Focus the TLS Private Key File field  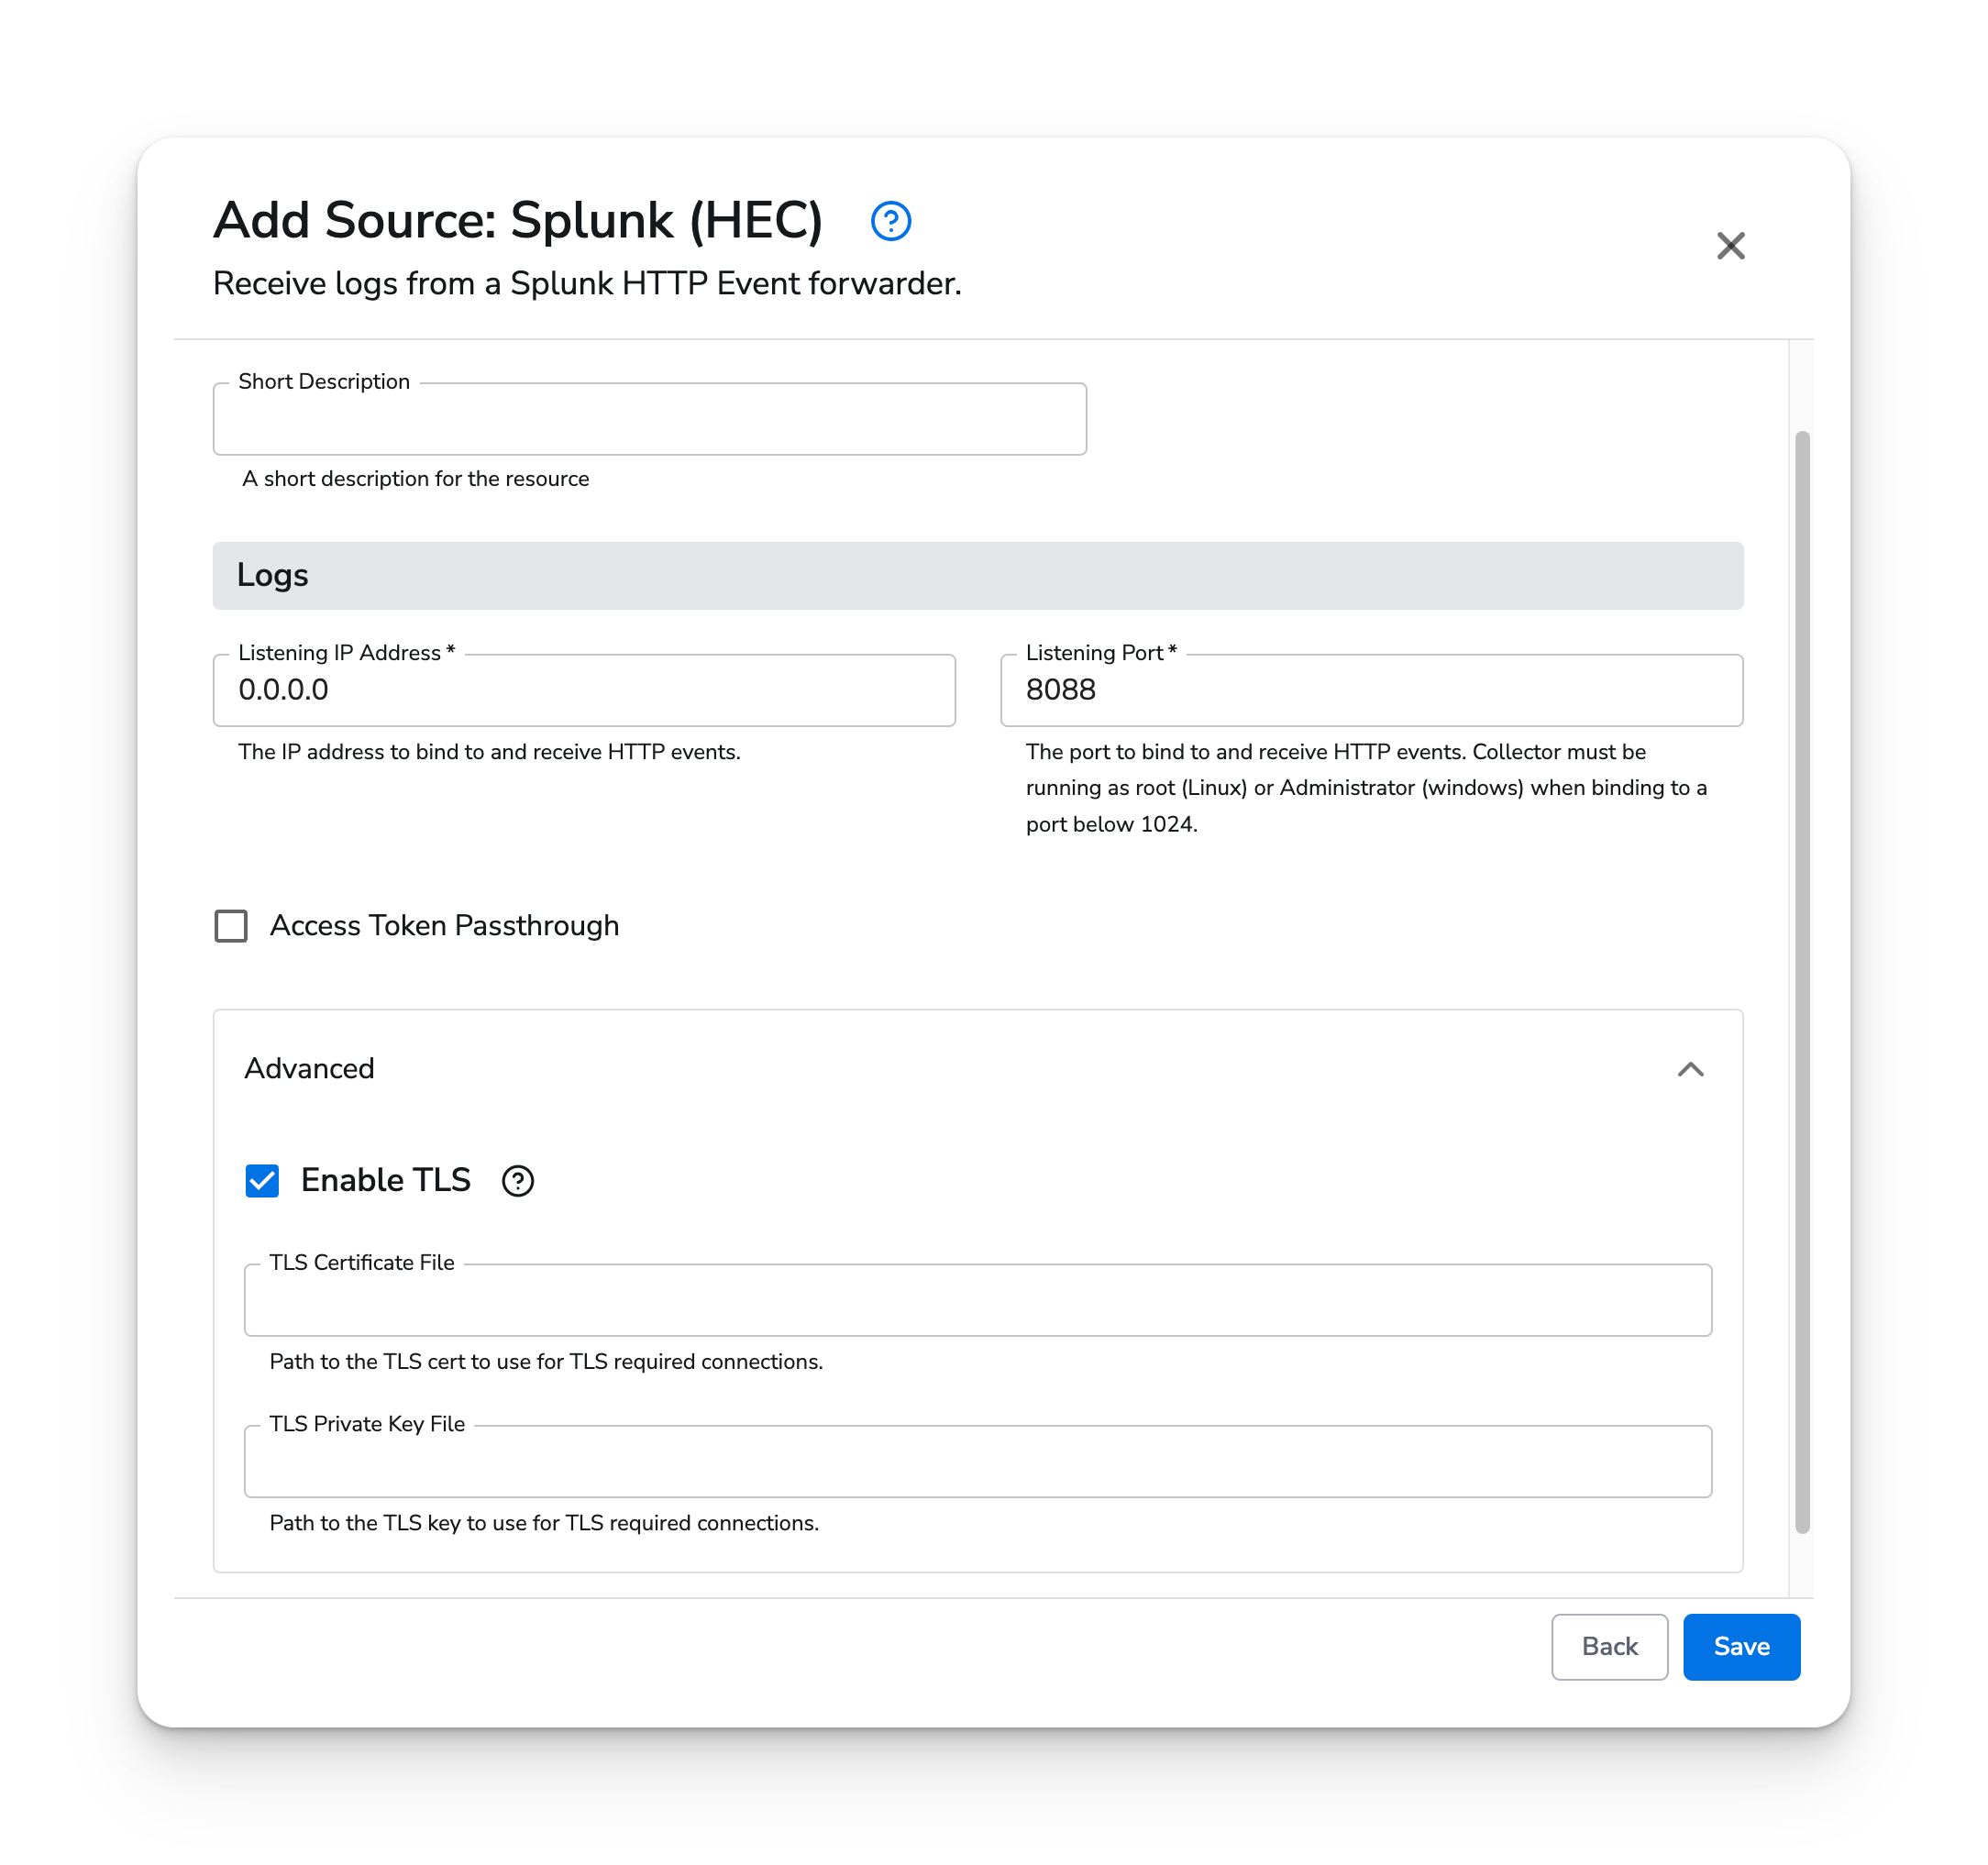pyautogui.click(x=978, y=1461)
